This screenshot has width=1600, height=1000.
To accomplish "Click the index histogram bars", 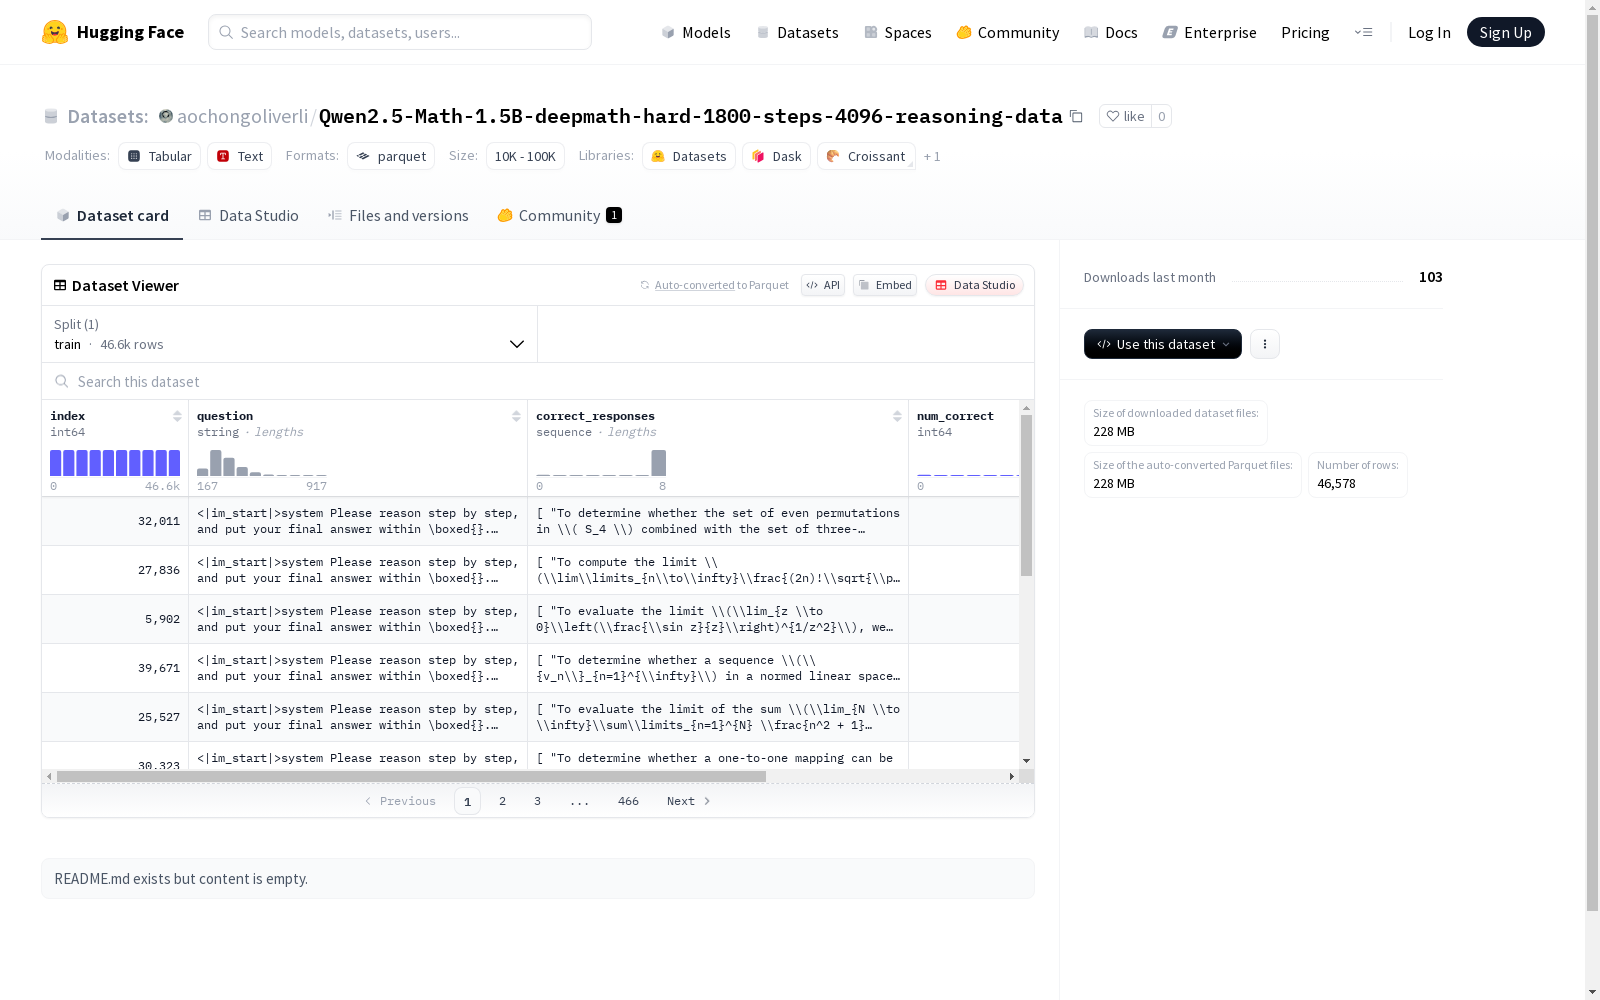I will 115,463.
